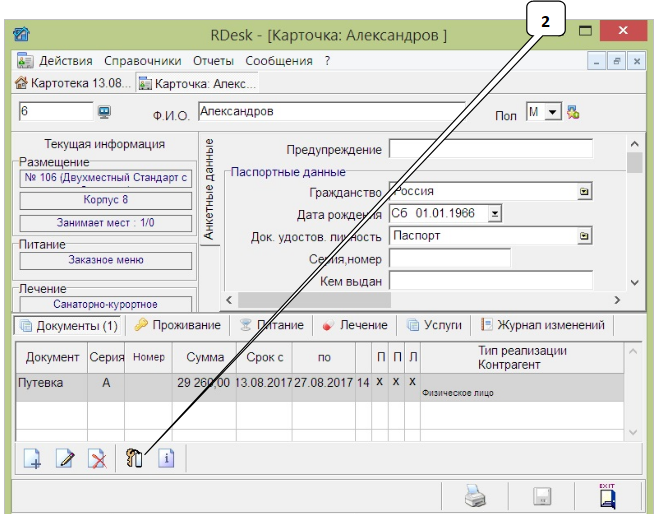Image resolution: width=664 pixels, height=514 pixels.
Task: Close the inner card child window
Action: (x=636, y=61)
